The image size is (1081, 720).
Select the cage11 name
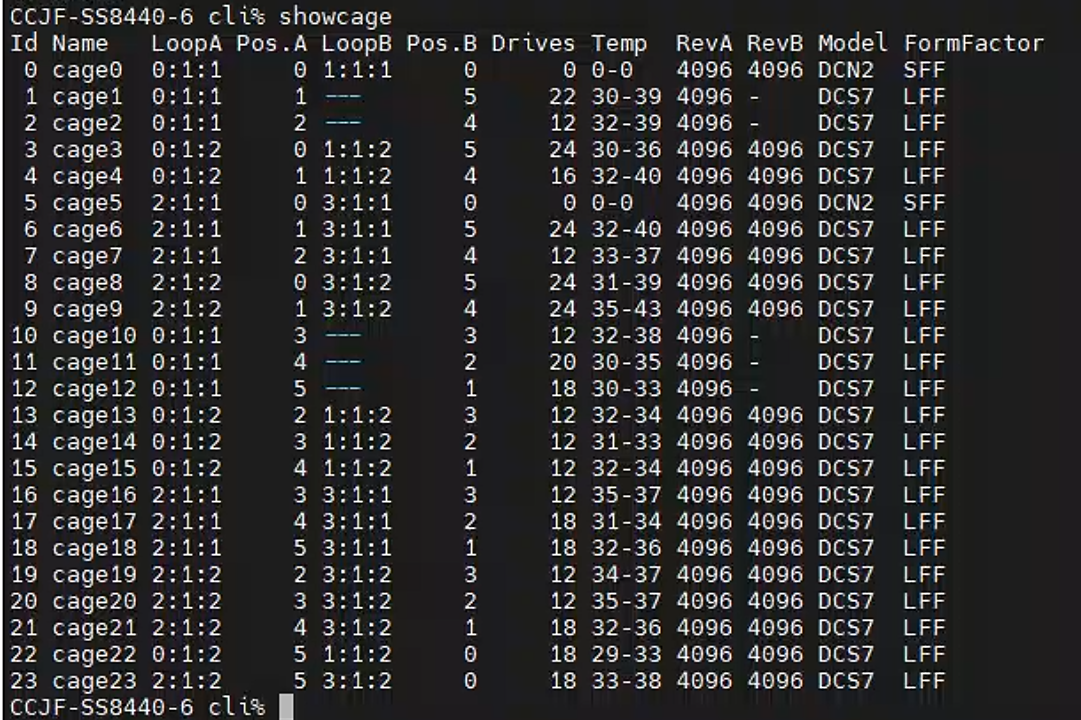[x=94, y=362]
